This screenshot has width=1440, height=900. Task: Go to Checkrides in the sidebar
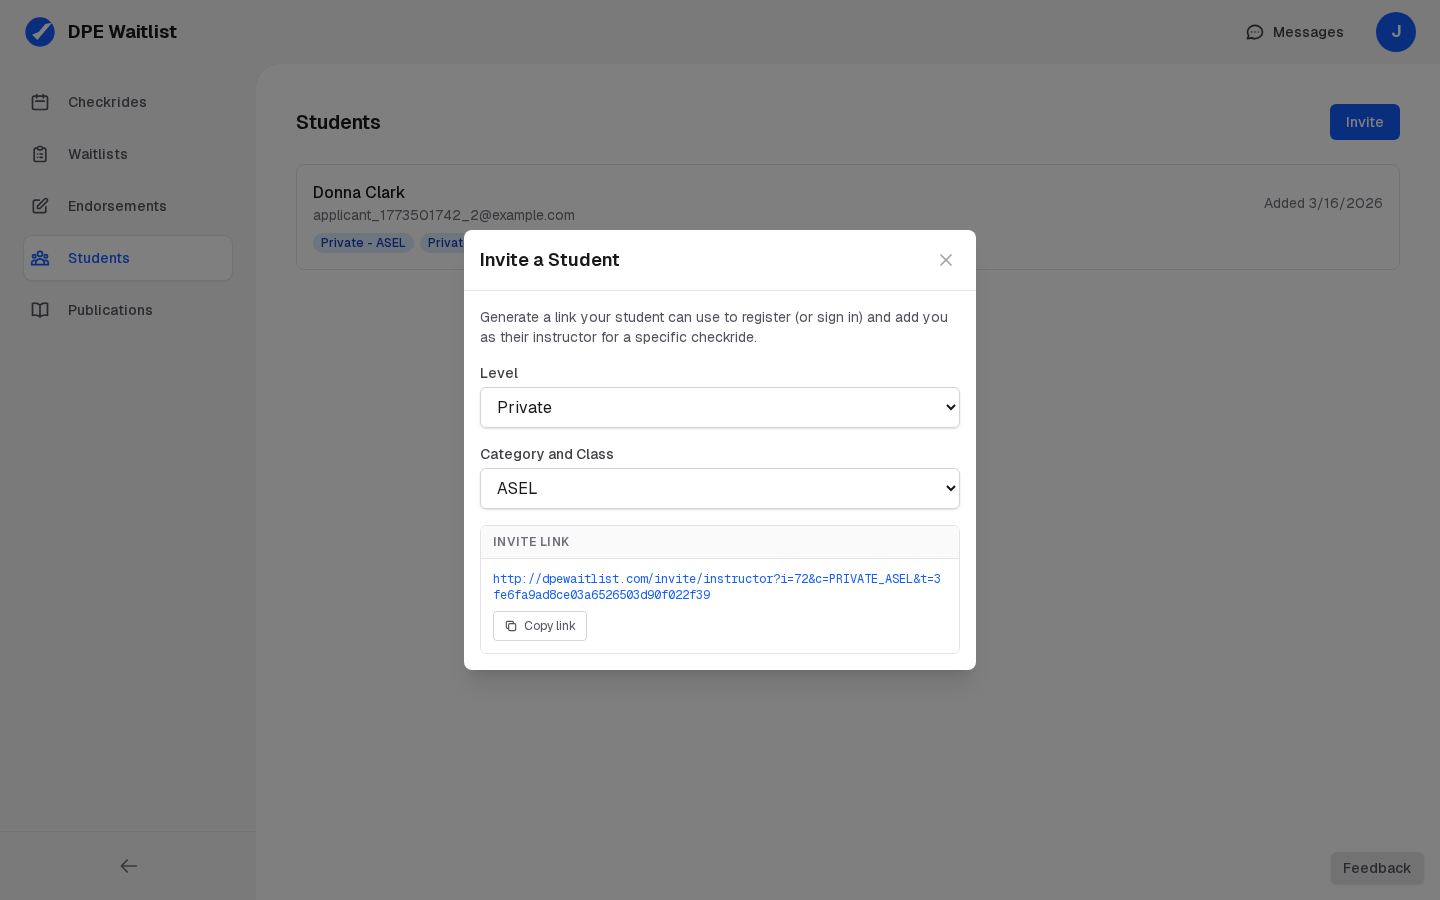tap(128, 102)
